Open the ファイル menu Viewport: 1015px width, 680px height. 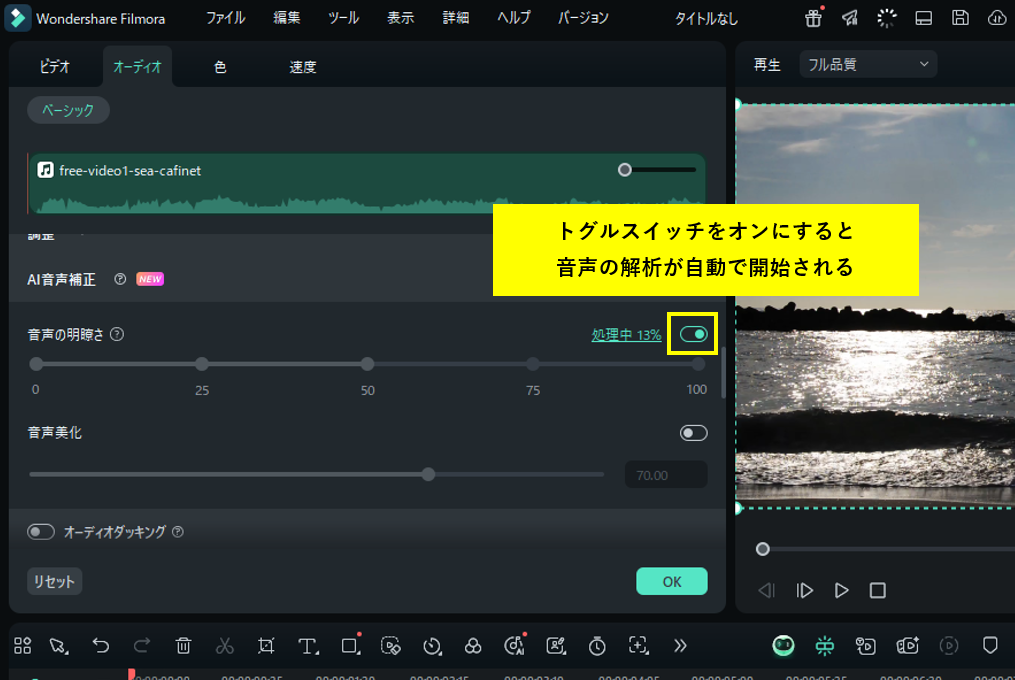pos(226,17)
